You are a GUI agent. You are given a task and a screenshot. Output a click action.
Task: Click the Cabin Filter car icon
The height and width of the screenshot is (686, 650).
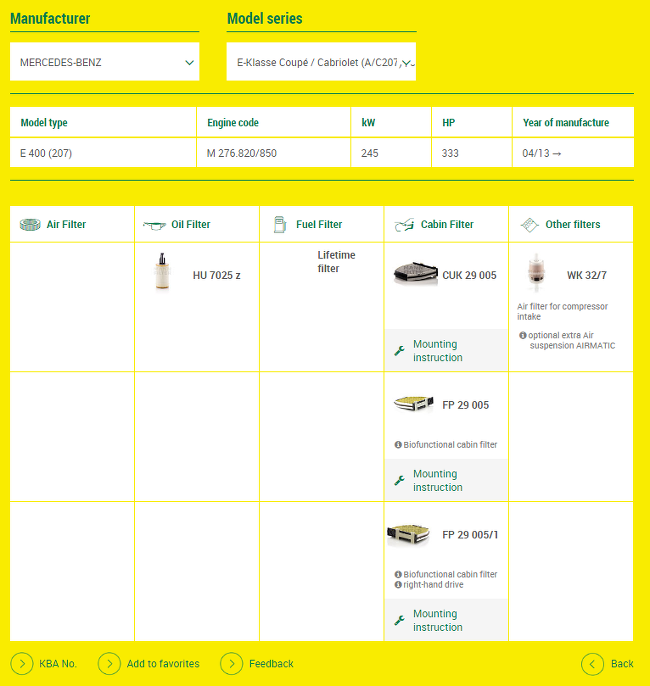pos(404,225)
